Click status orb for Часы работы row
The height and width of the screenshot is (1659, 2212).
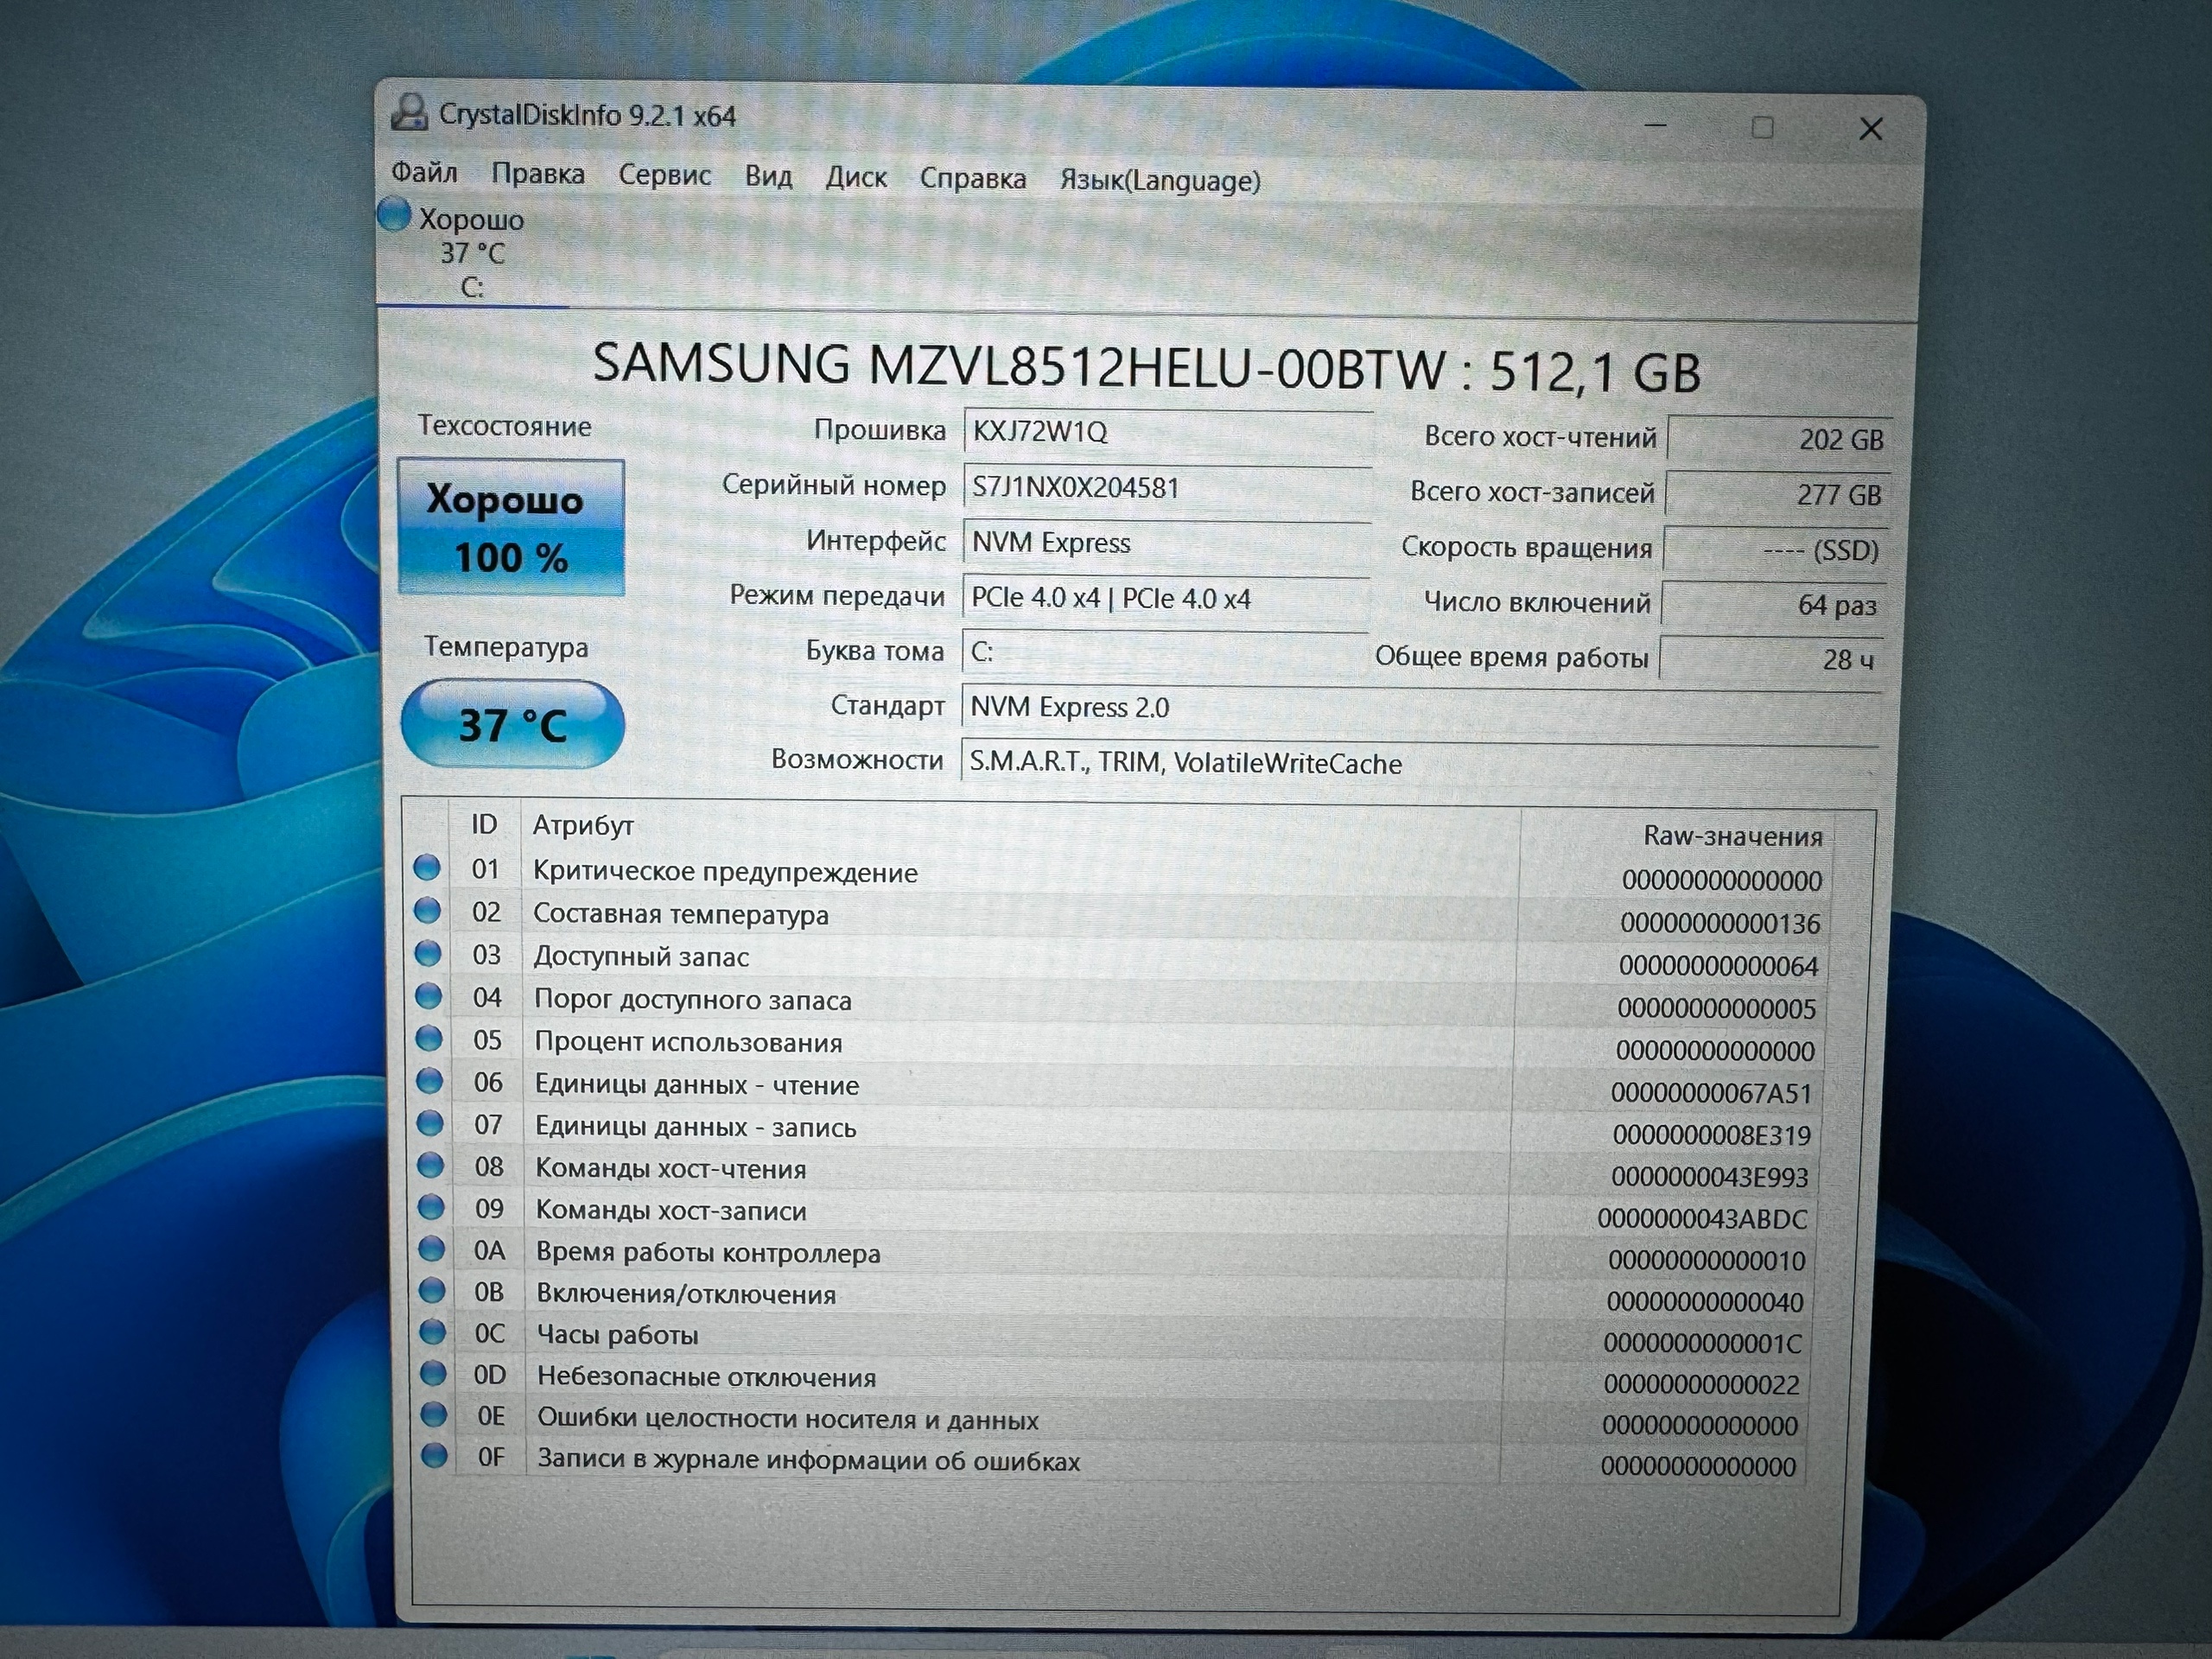(x=432, y=1331)
